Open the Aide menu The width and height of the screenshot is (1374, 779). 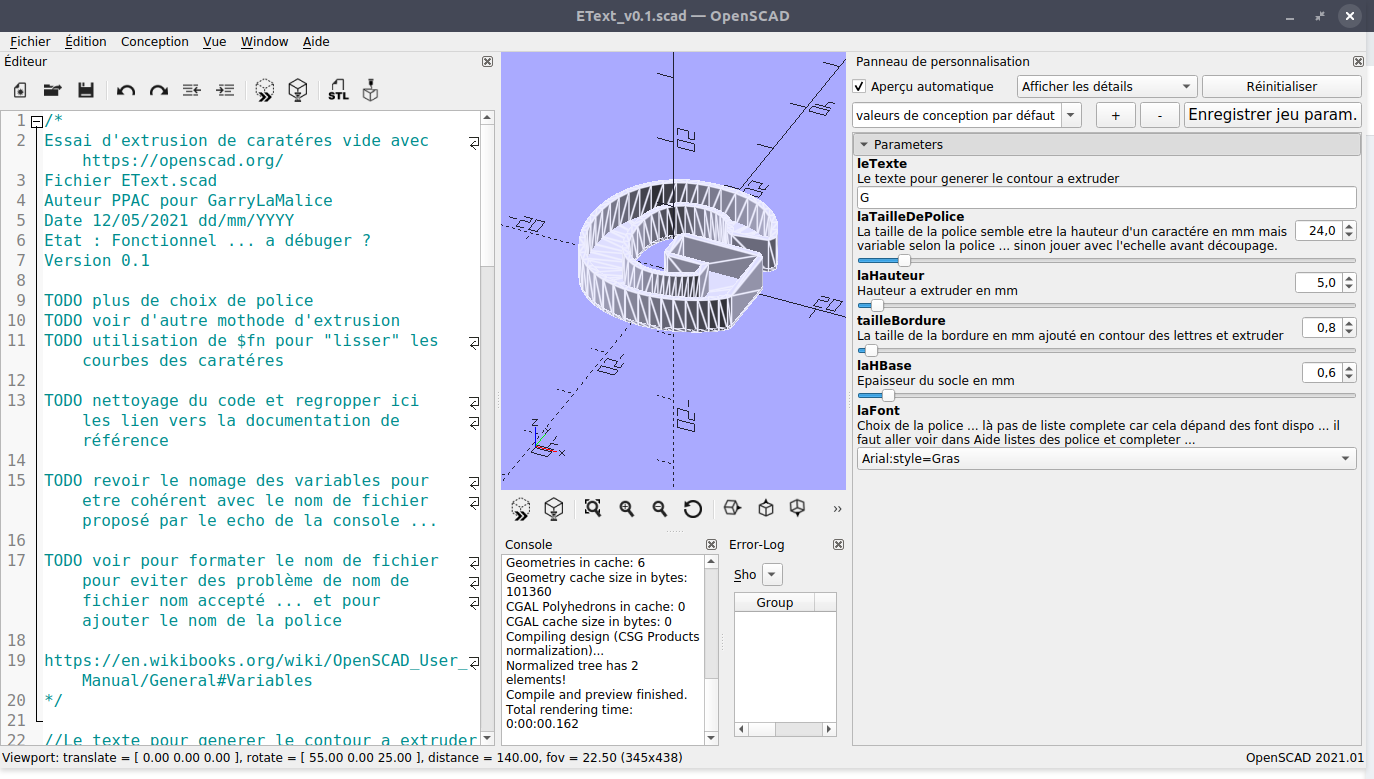click(316, 41)
